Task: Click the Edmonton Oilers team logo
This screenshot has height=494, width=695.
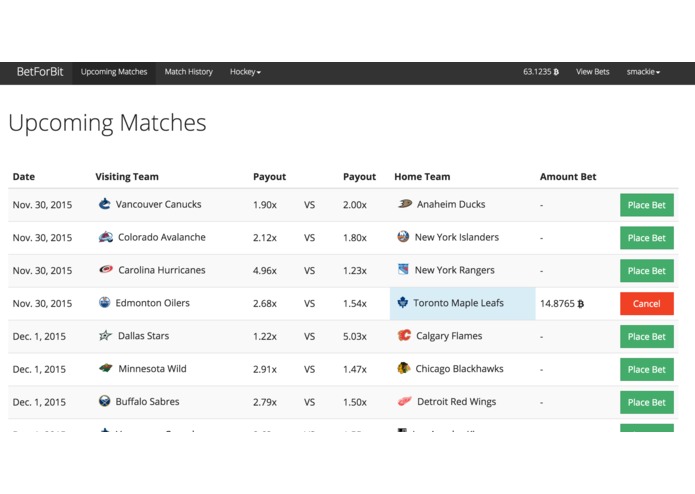Action: (105, 303)
